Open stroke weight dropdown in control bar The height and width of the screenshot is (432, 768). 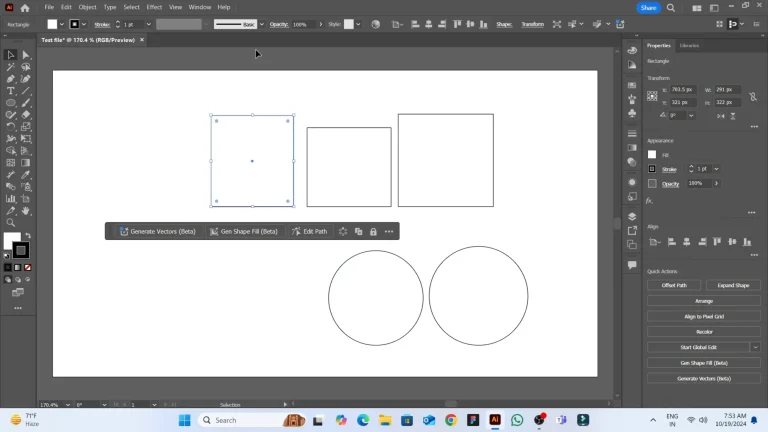coord(148,24)
